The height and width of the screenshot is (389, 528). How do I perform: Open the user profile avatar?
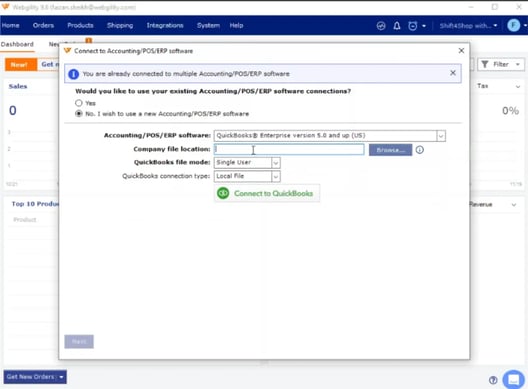[x=514, y=25]
